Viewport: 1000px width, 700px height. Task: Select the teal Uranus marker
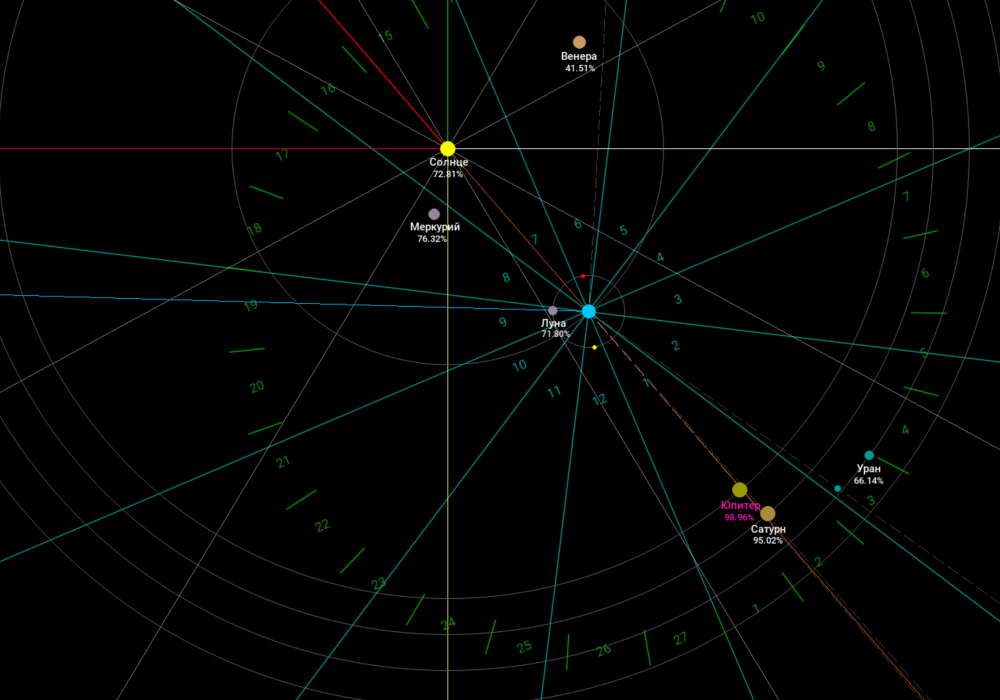click(x=869, y=455)
